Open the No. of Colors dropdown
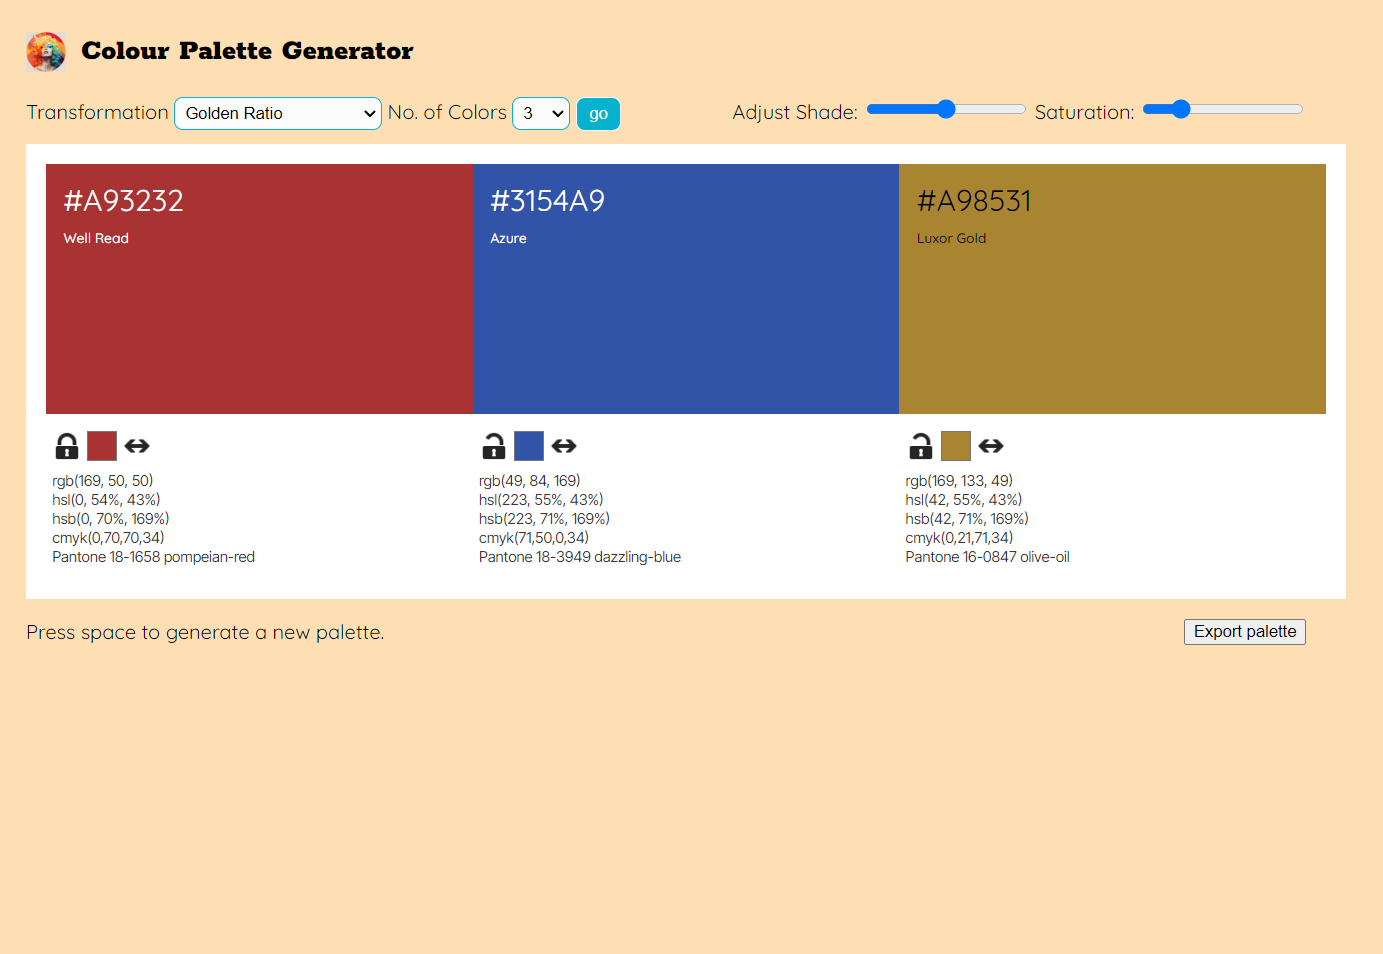The image size is (1383, 954). click(540, 113)
